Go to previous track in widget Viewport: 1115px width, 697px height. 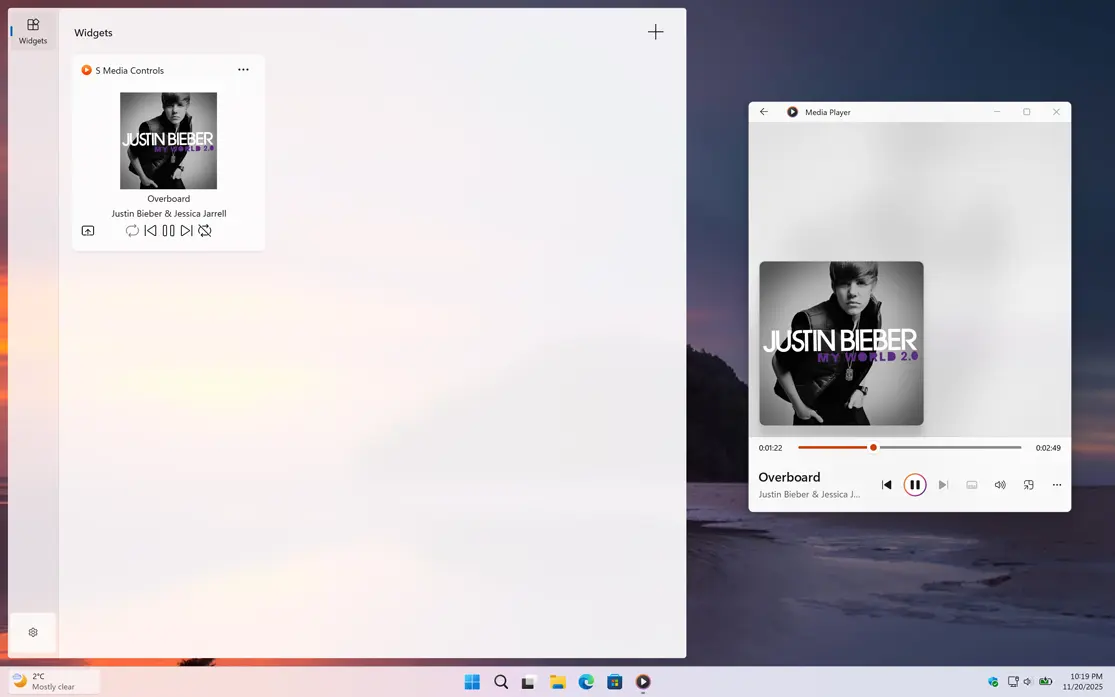point(150,231)
